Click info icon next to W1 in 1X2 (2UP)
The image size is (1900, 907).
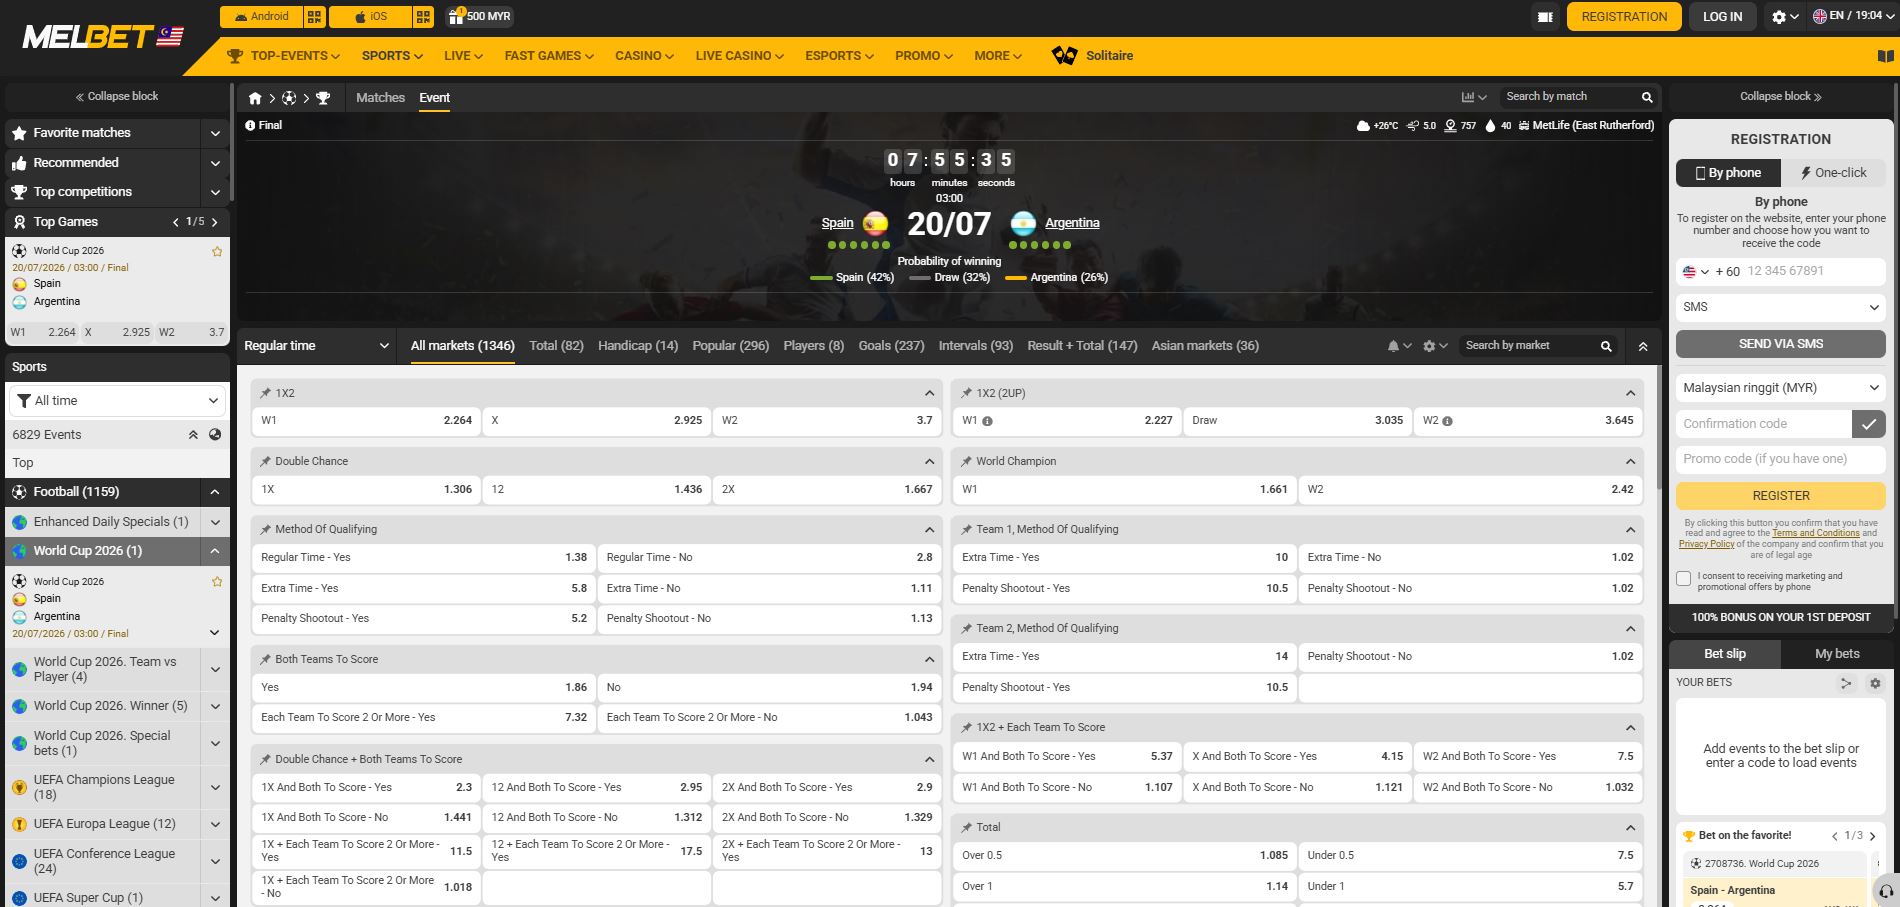tap(987, 421)
